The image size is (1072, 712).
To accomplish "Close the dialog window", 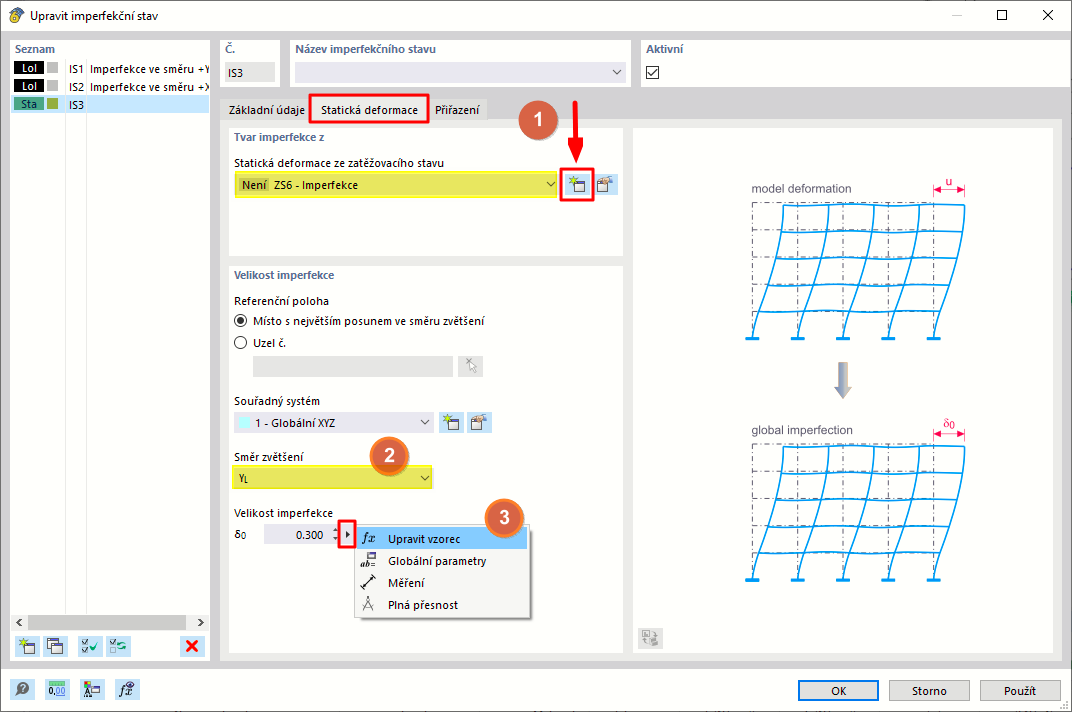I will pos(1047,15).
